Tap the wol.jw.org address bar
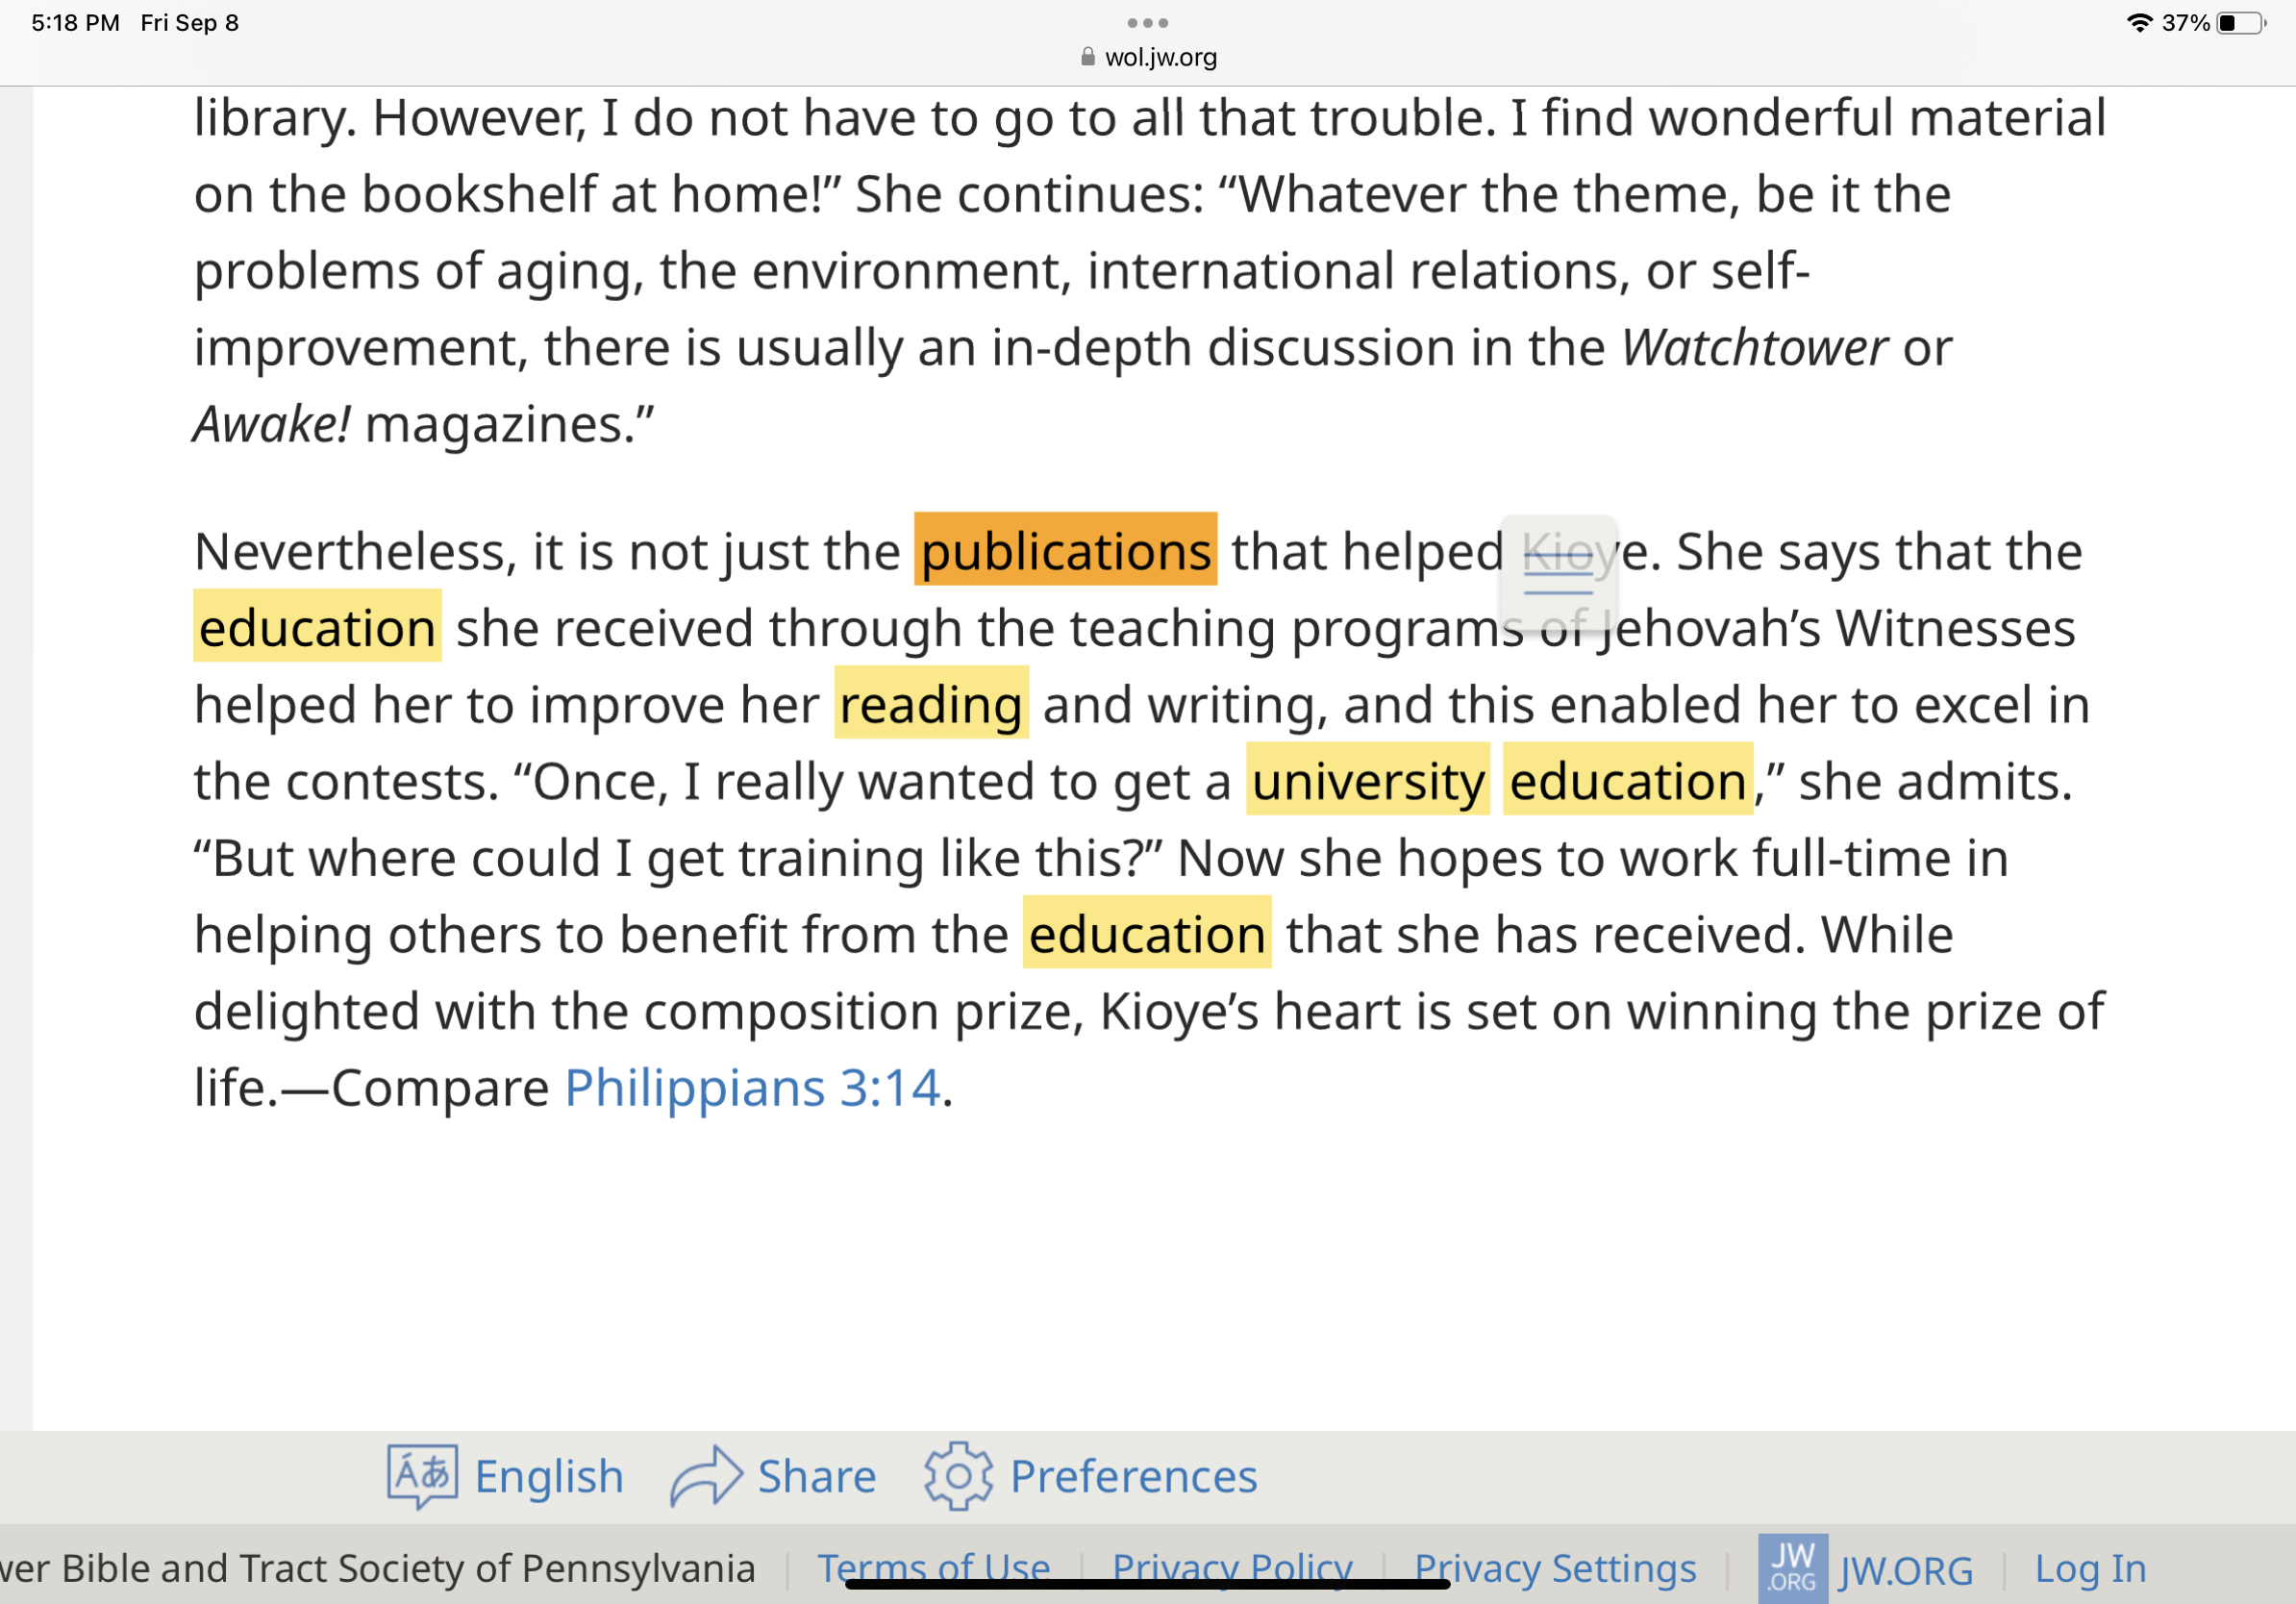Viewport: 2296px width, 1604px height. pos(1148,57)
